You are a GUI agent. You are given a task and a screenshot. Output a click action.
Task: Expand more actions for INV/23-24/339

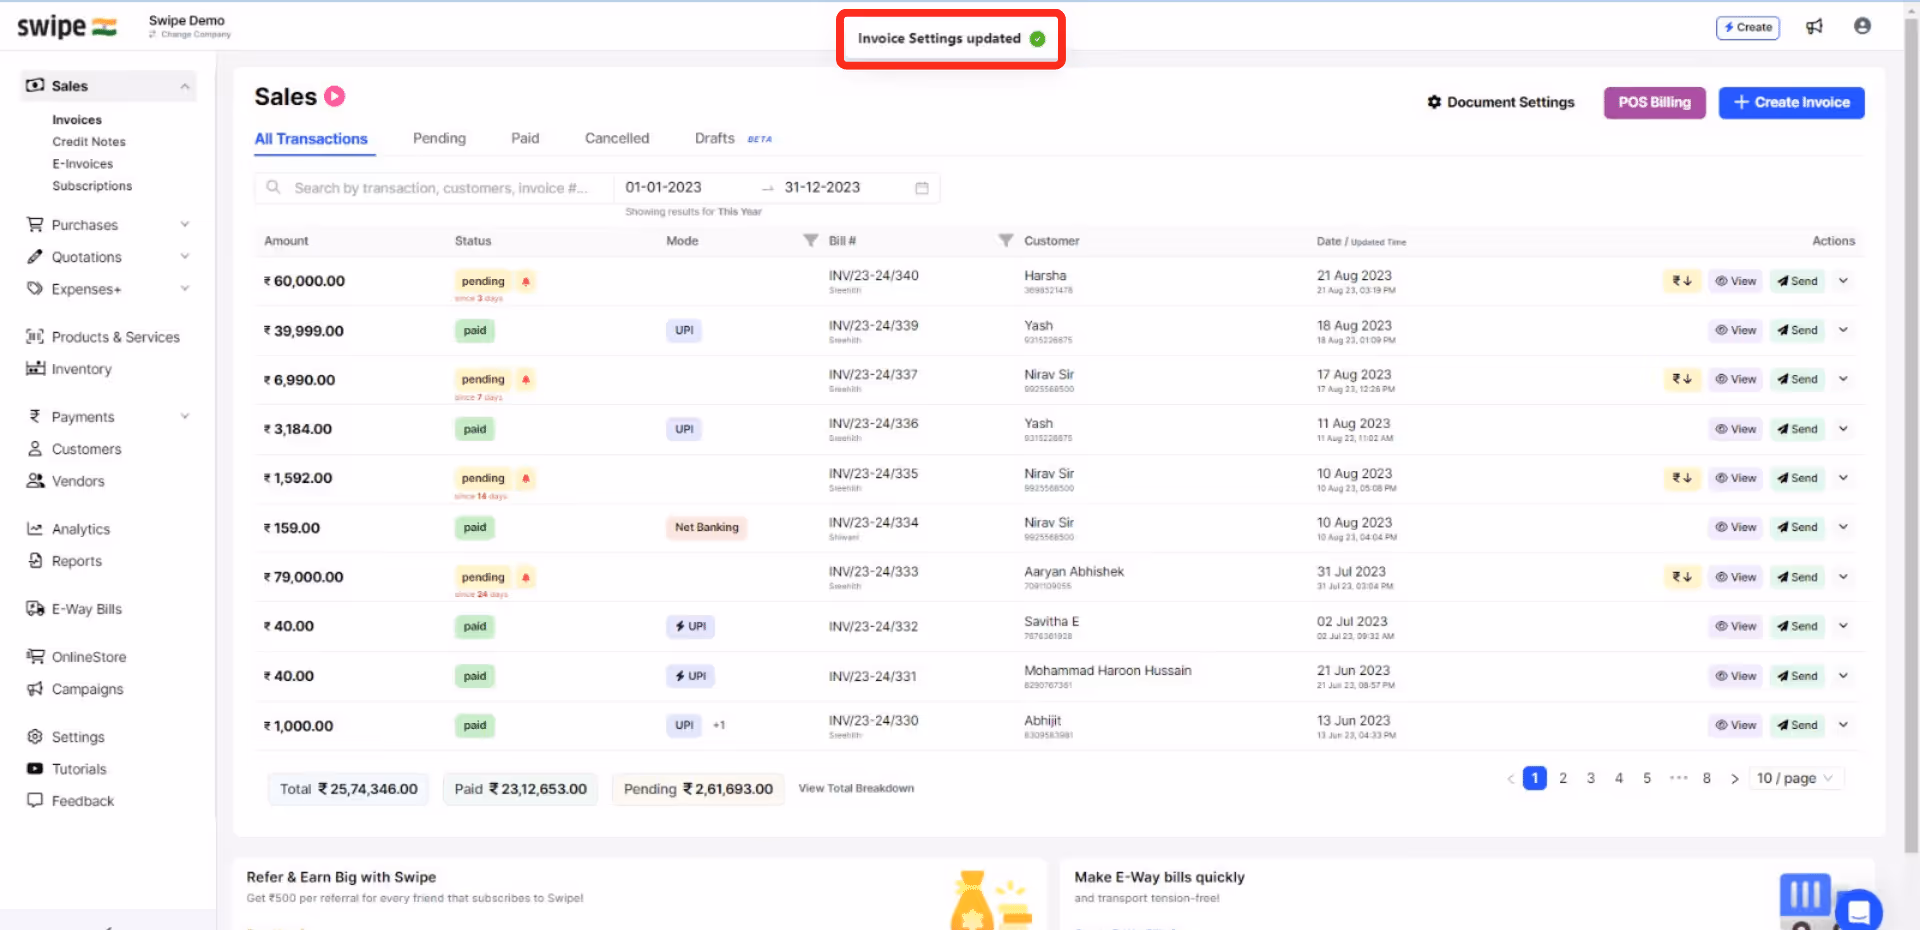(1843, 330)
